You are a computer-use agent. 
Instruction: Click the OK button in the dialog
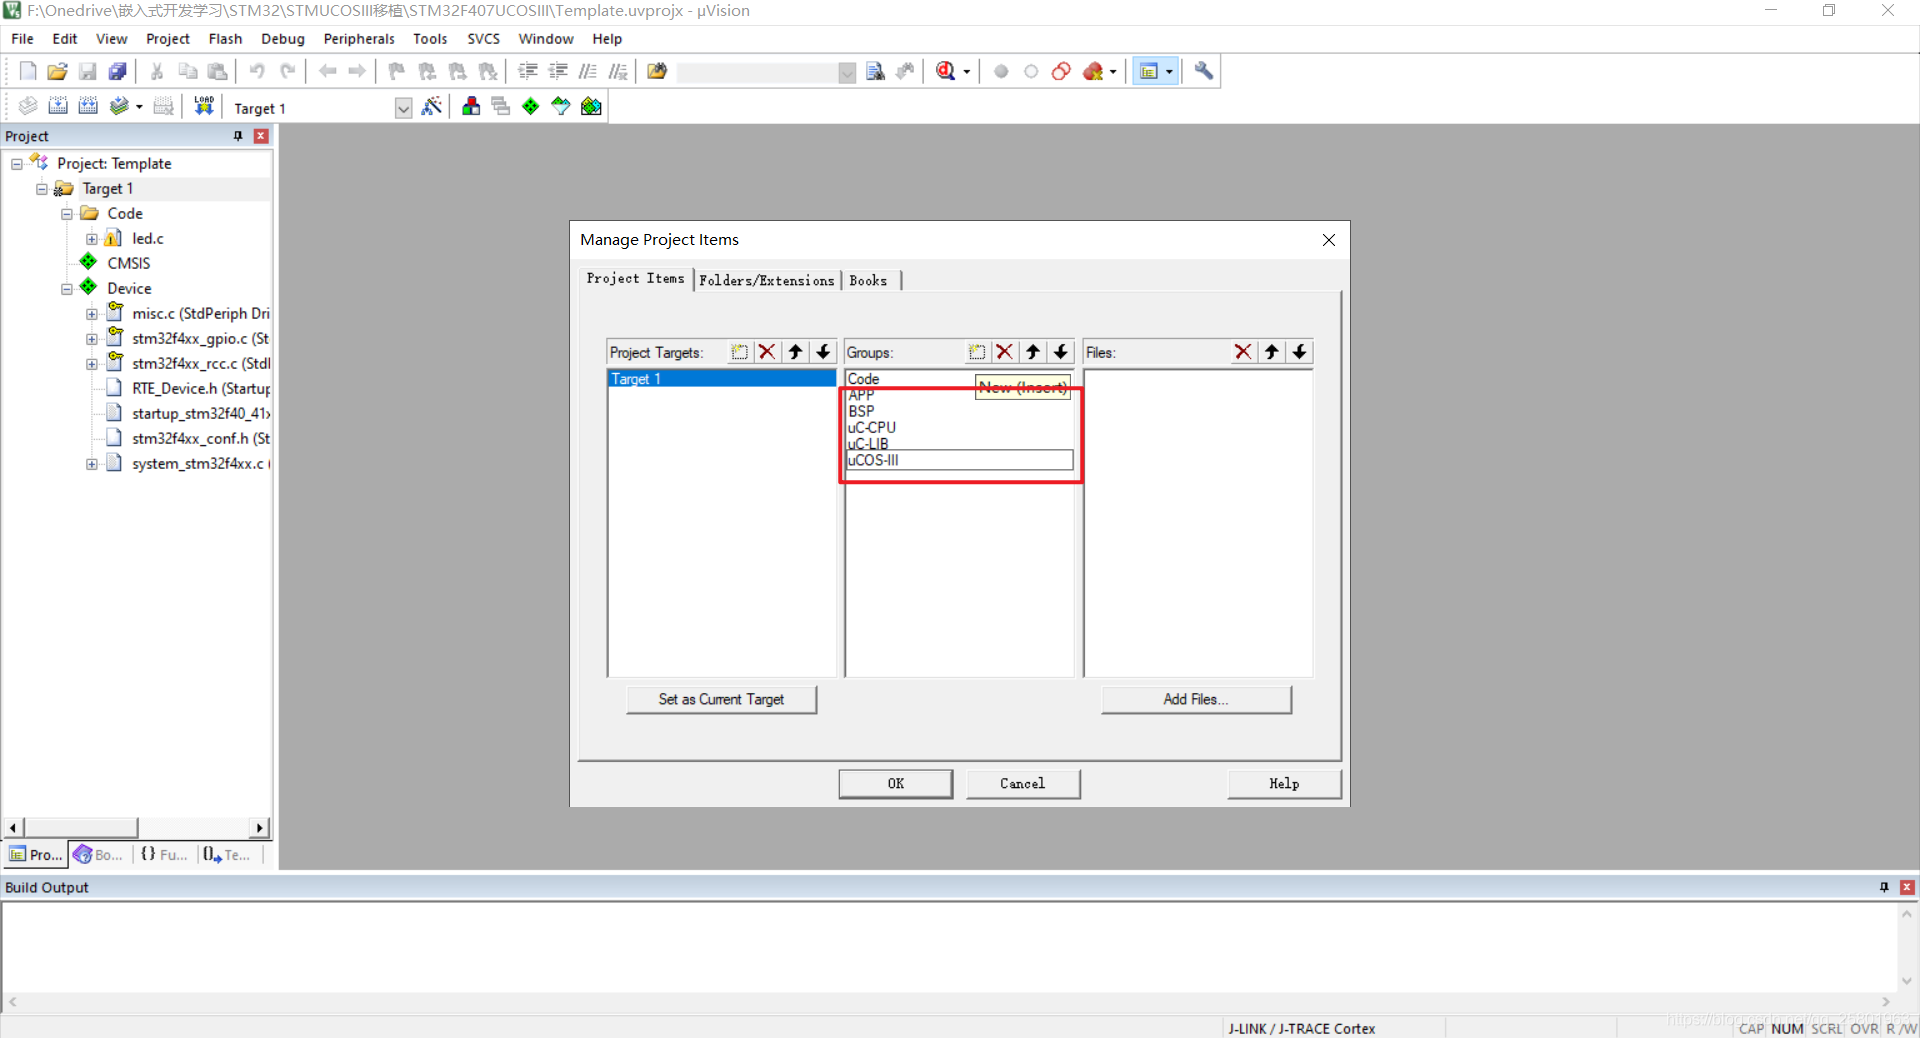pyautogui.click(x=896, y=784)
